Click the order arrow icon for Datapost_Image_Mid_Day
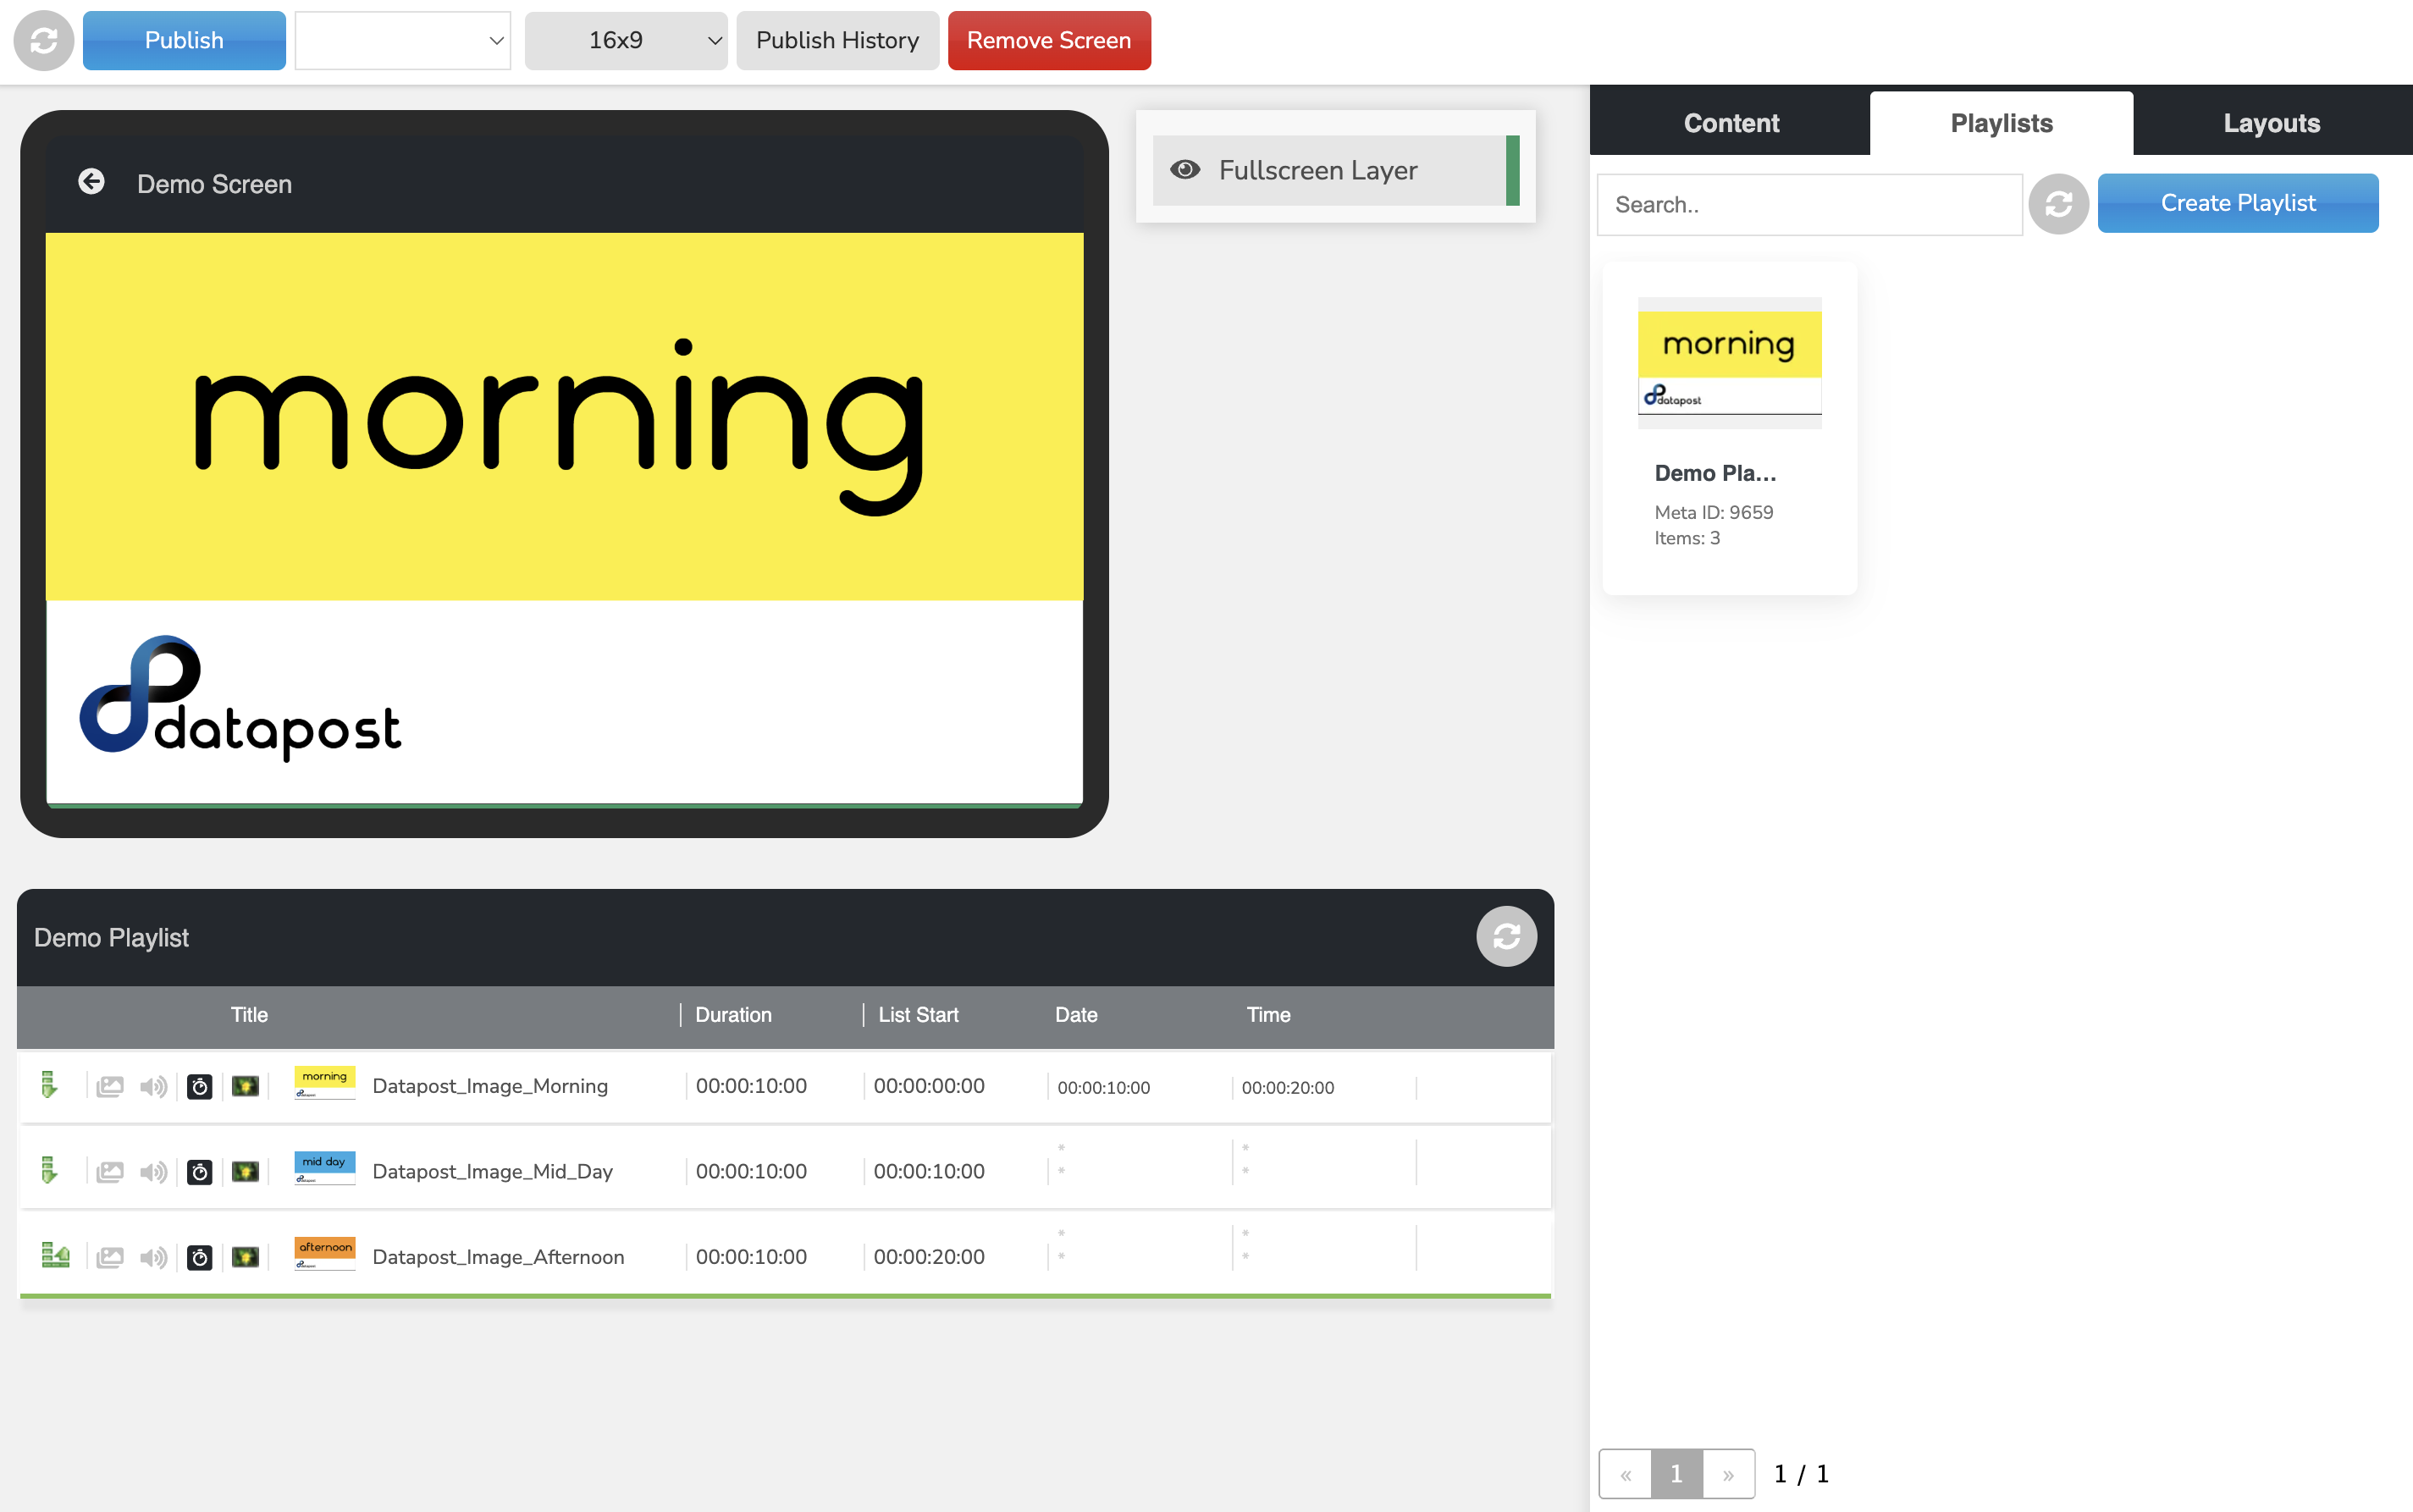This screenshot has height=1512, width=2413. (48, 1170)
